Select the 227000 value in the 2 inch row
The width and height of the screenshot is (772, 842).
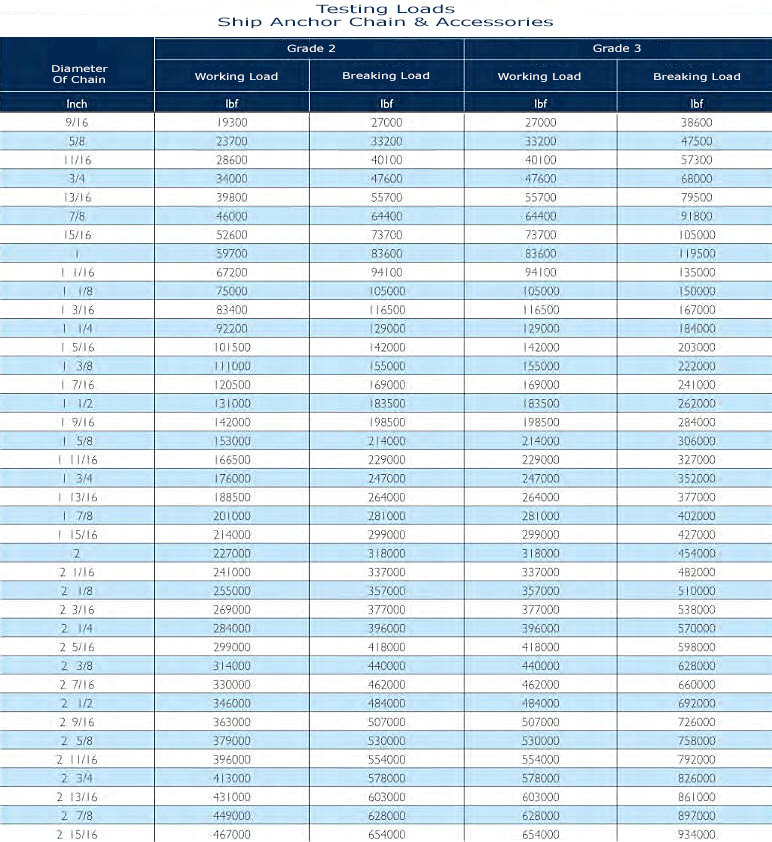pyautogui.click(x=232, y=553)
